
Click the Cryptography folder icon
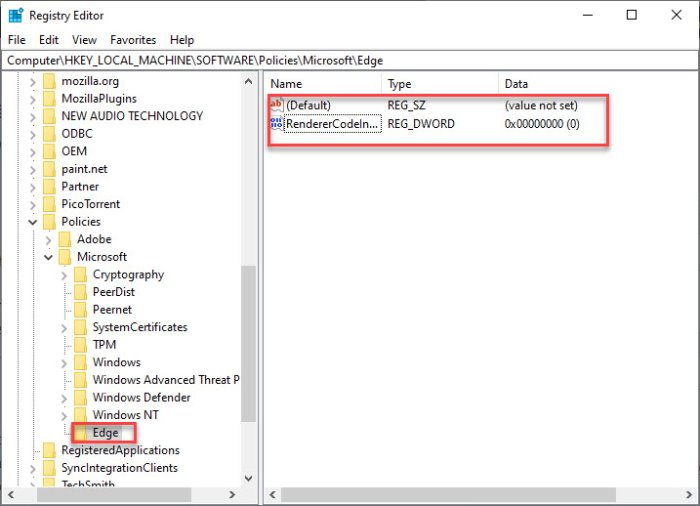point(81,274)
